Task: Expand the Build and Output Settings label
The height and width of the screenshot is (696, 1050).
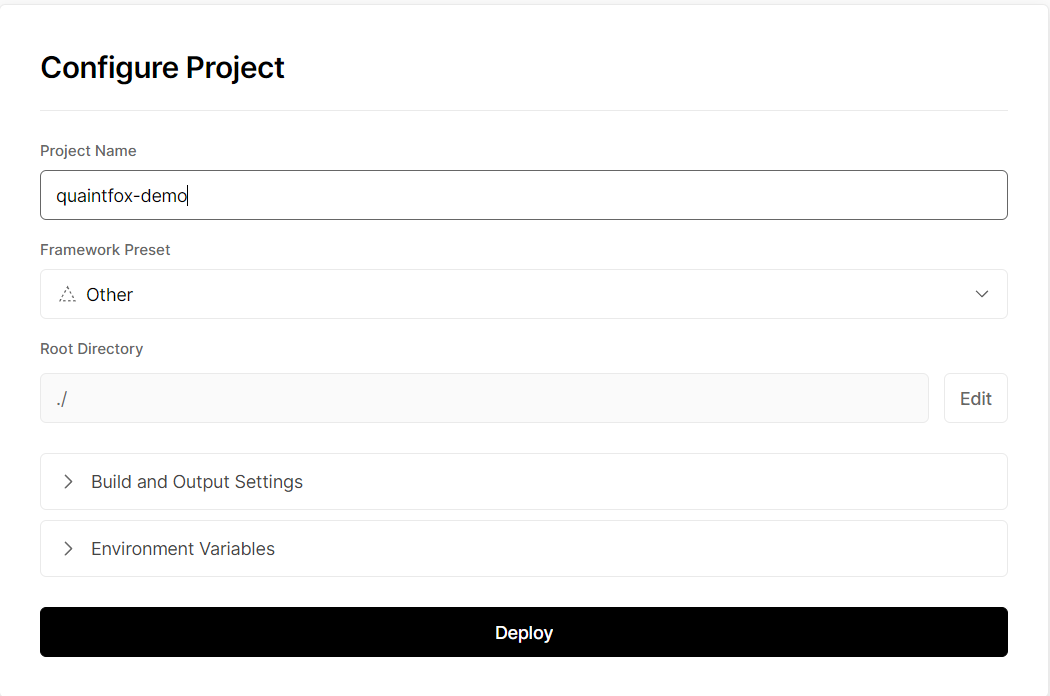Action: [197, 482]
